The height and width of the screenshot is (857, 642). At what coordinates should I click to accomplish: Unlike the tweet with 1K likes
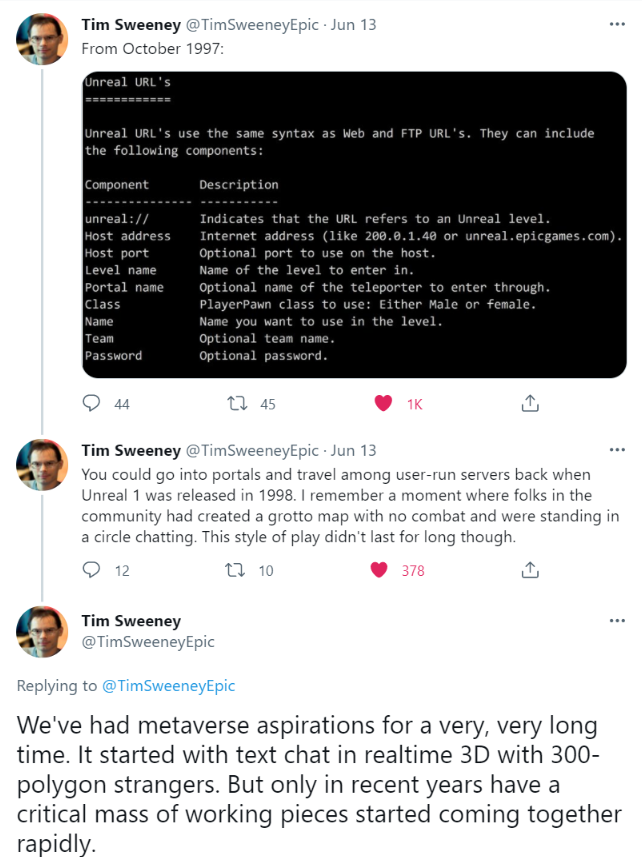[x=382, y=404]
